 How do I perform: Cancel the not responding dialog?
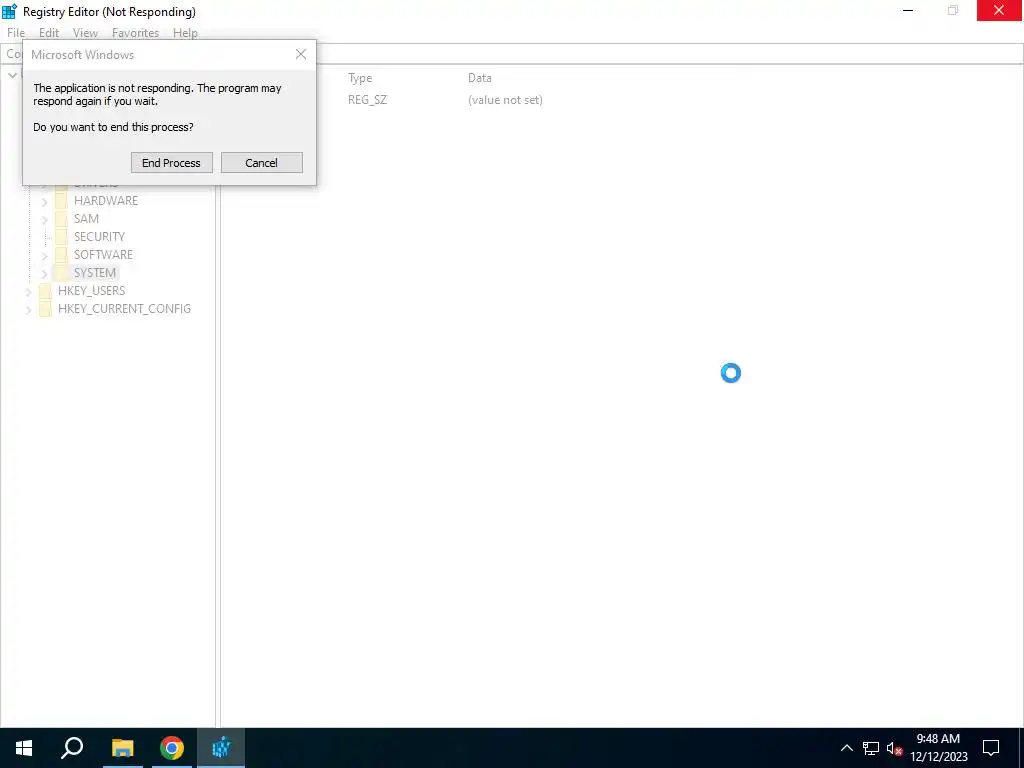click(261, 163)
